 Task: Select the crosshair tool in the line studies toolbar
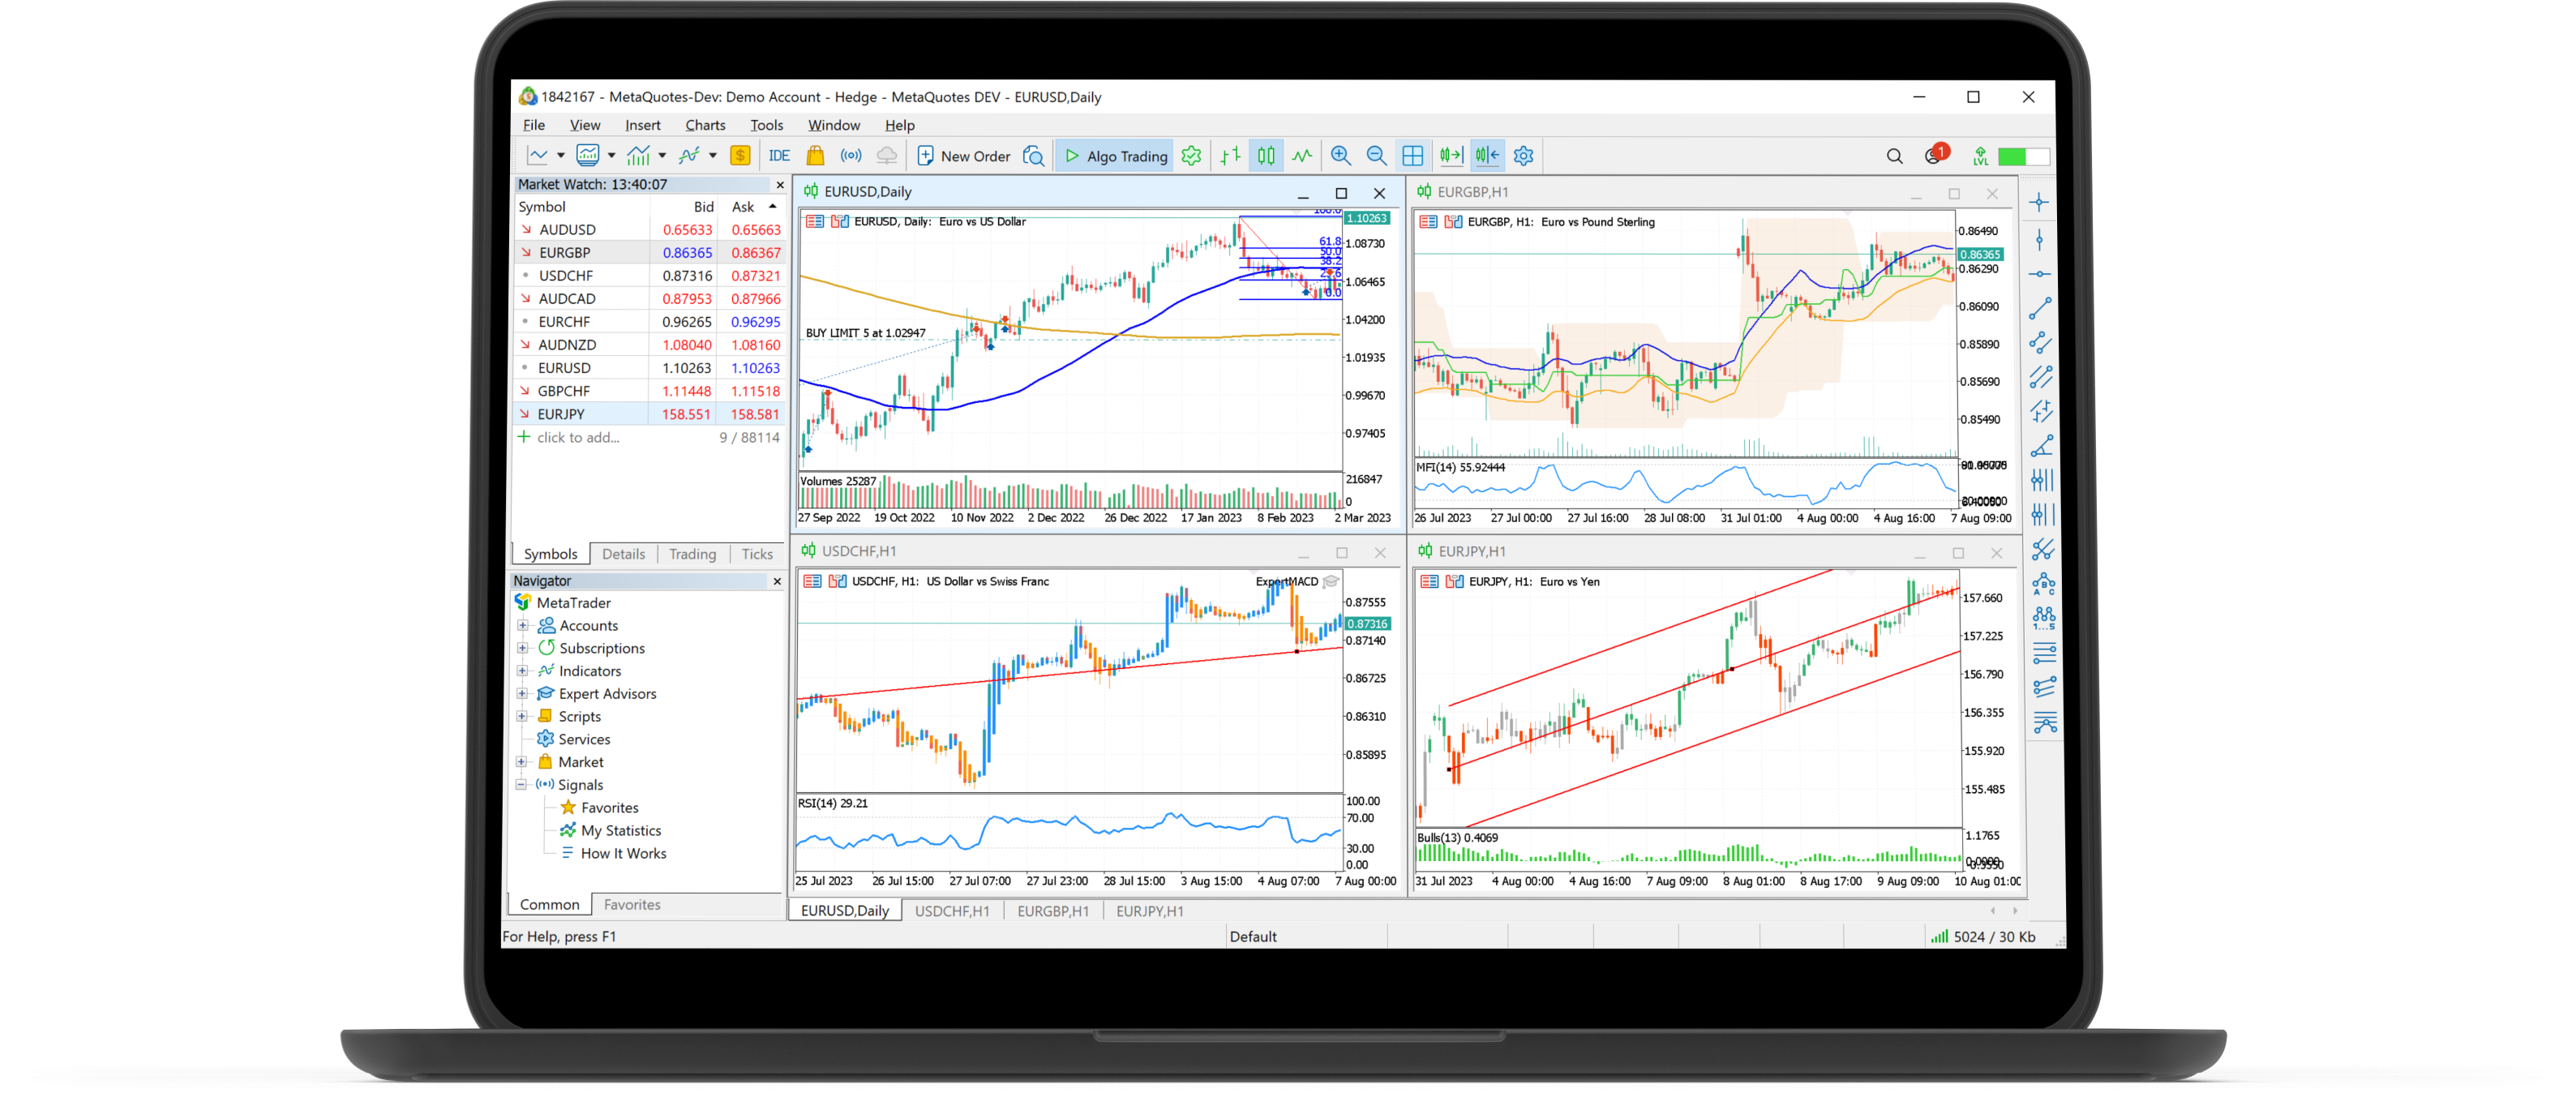coord(2040,203)
